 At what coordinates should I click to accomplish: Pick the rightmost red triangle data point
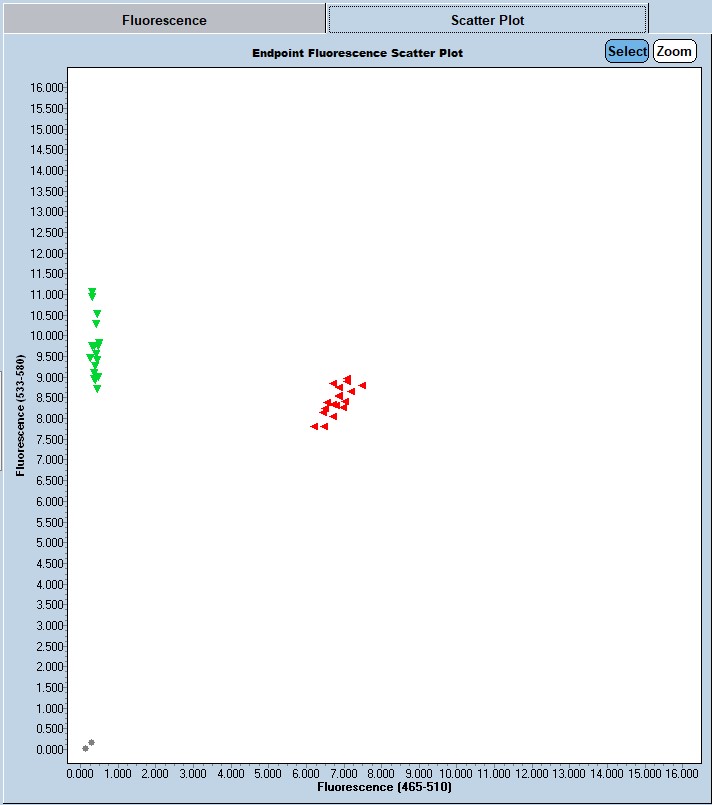point(362,385)
